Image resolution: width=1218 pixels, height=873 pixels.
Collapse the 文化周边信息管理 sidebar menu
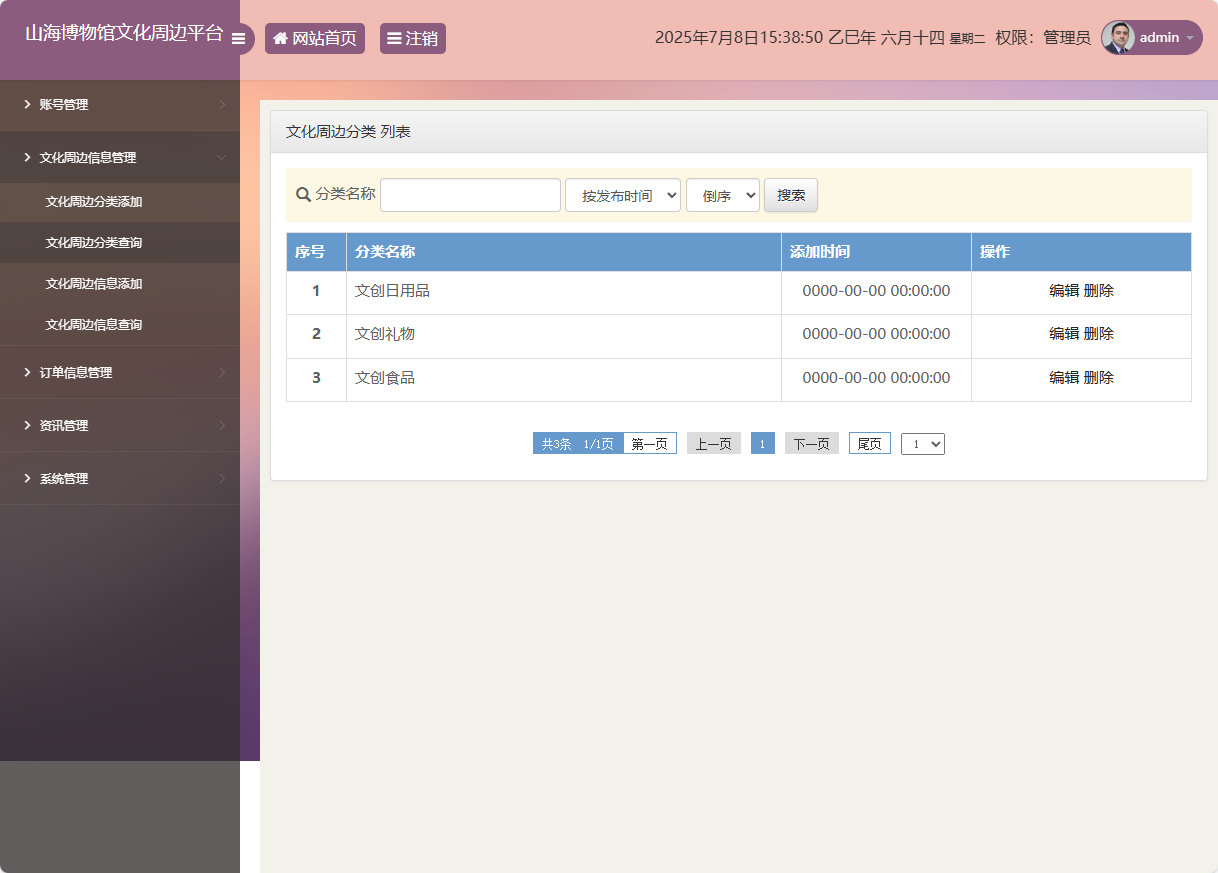(x=120, y=157)
